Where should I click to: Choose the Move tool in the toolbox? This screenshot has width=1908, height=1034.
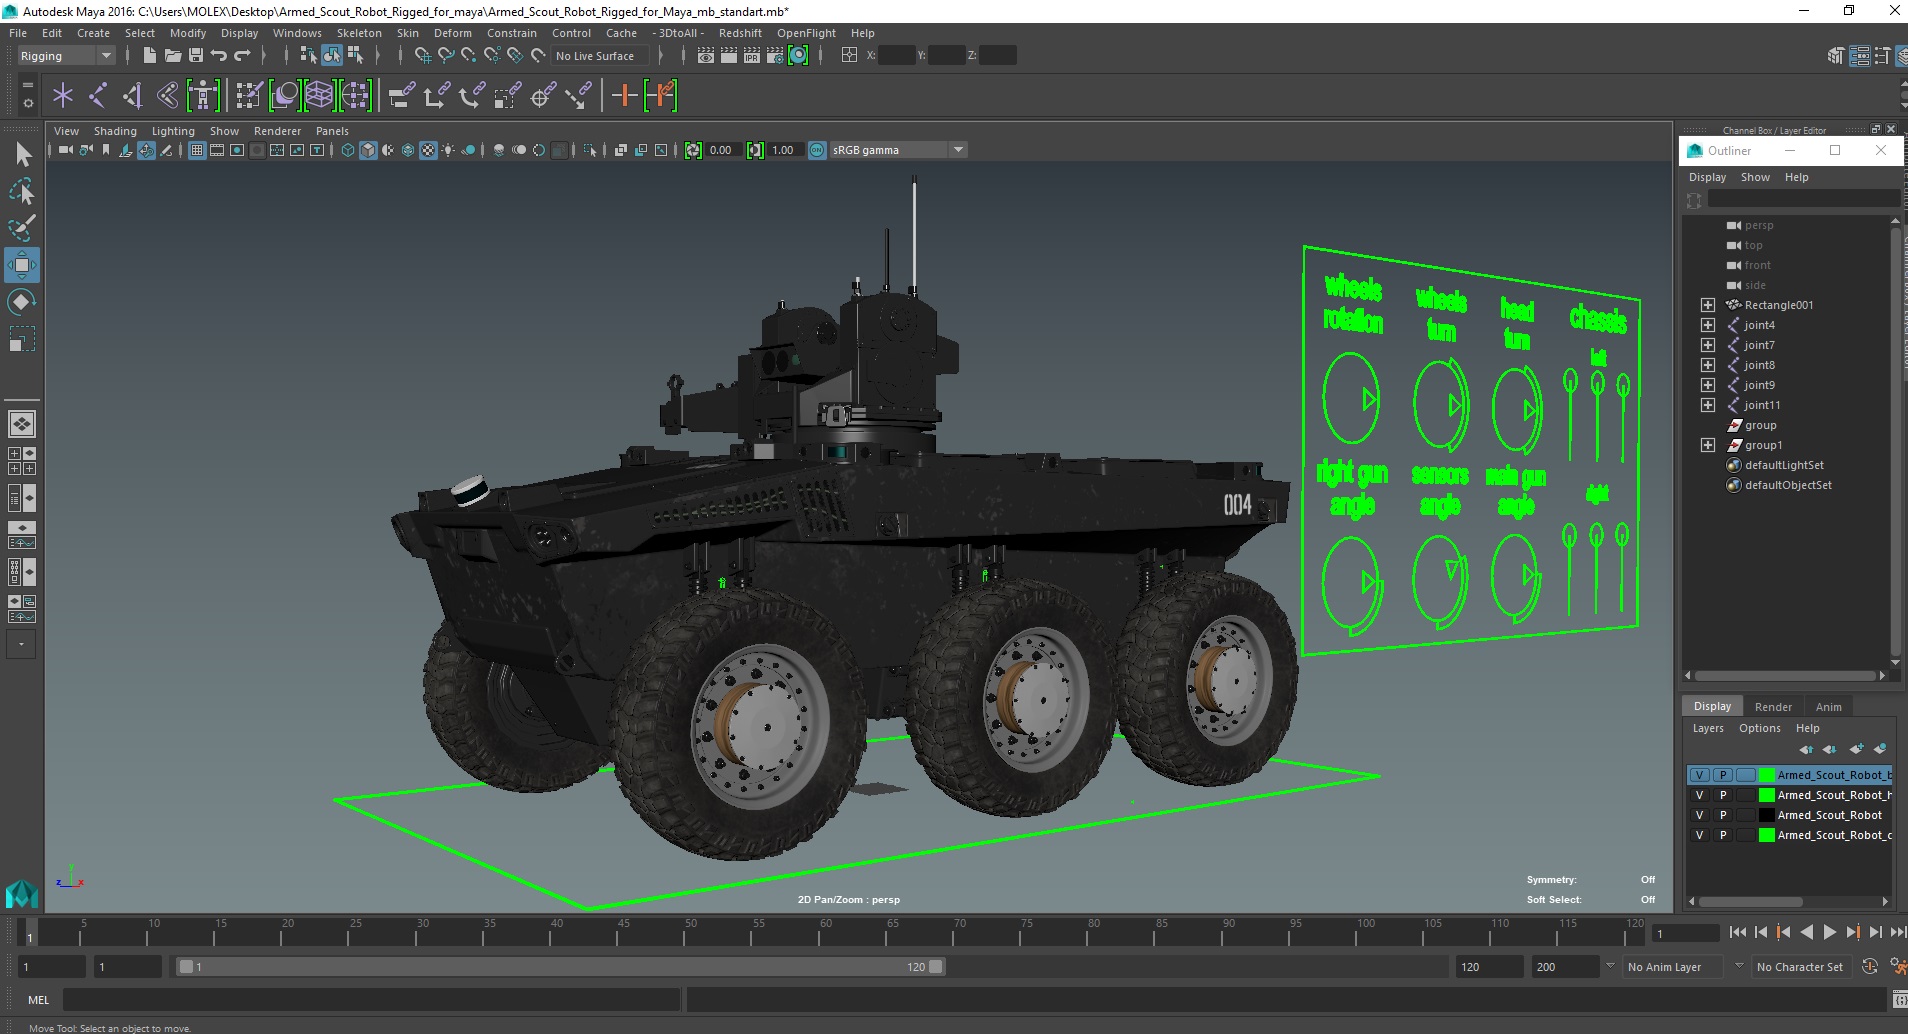[x=22, y=265]
